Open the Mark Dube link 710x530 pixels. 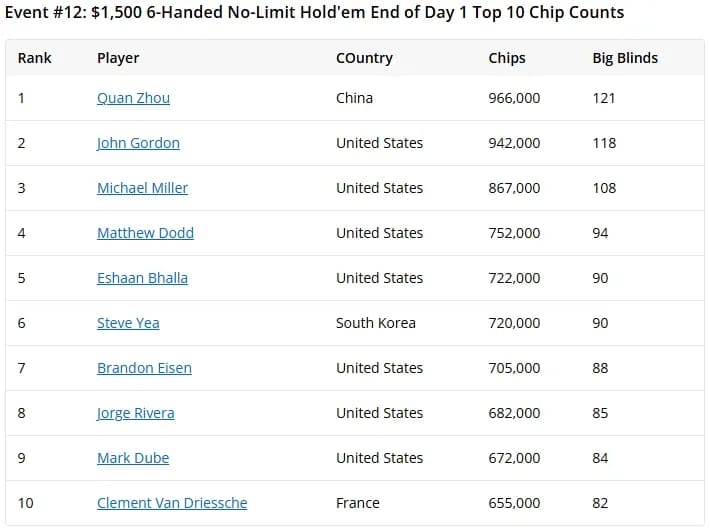(133, 458)
